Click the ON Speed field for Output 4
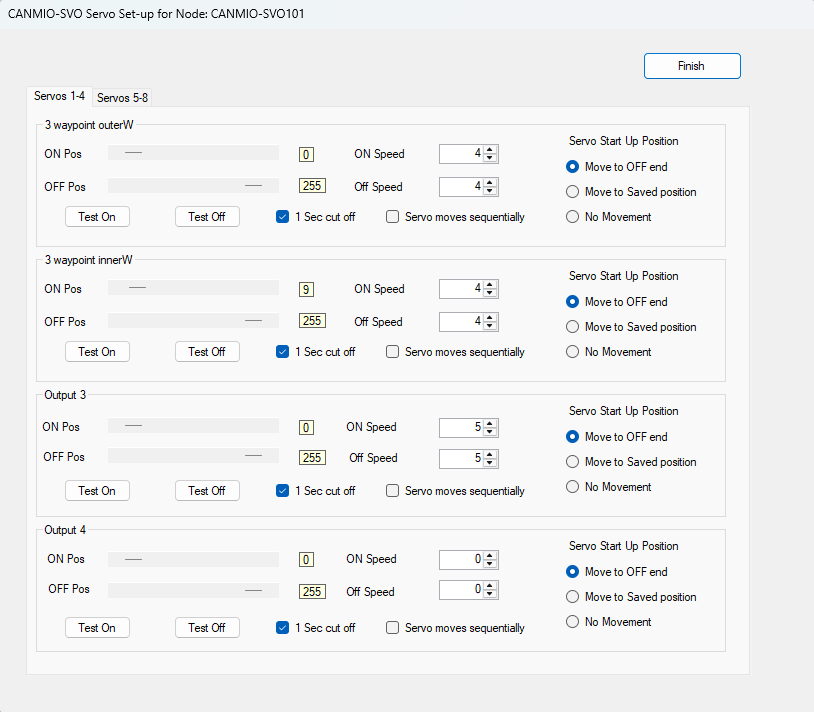 click(x=461, y=560)
